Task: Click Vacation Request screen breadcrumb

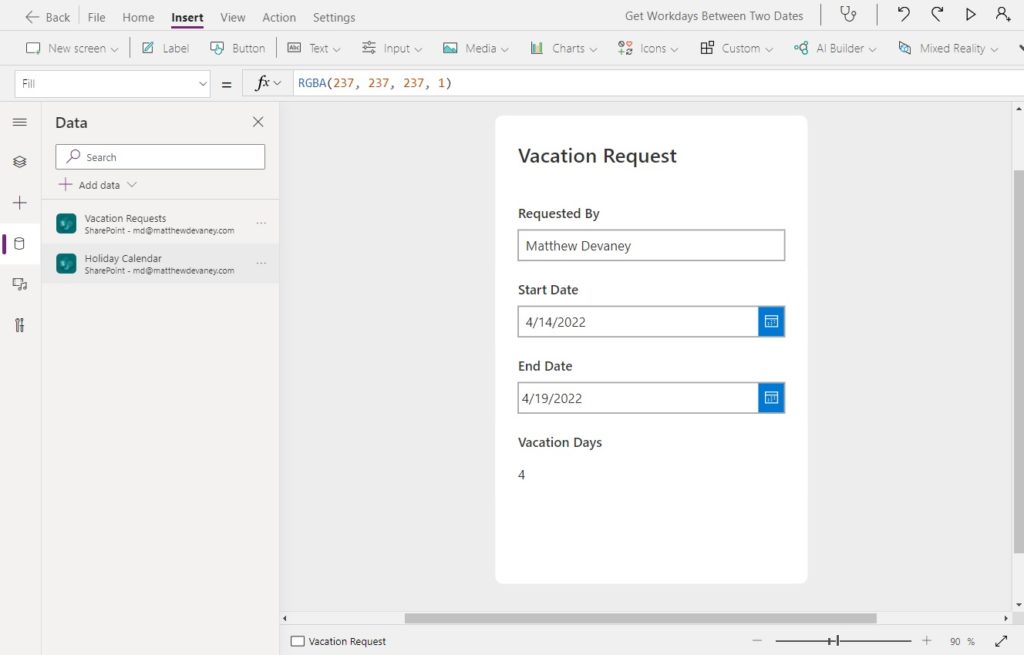Action: coord(338,641)
